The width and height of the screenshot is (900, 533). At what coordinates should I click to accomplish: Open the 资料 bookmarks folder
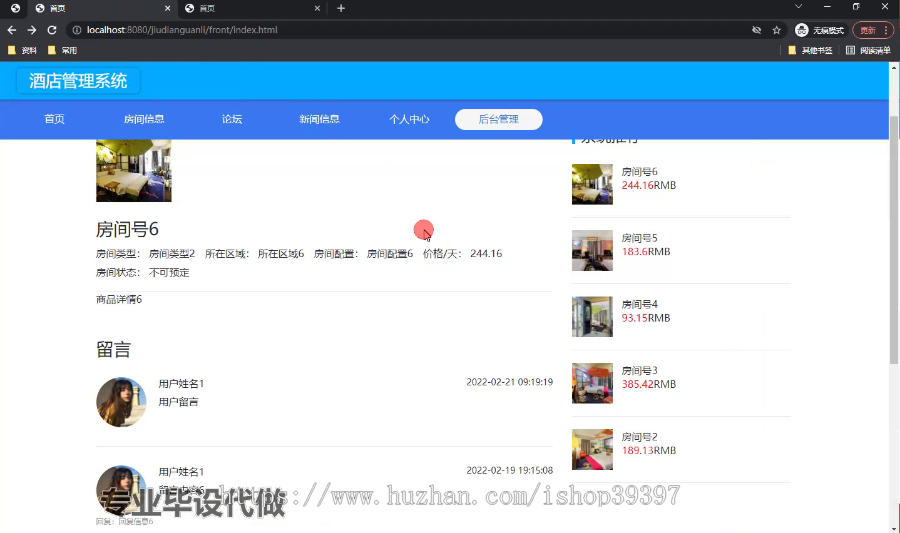pos(23,50)
